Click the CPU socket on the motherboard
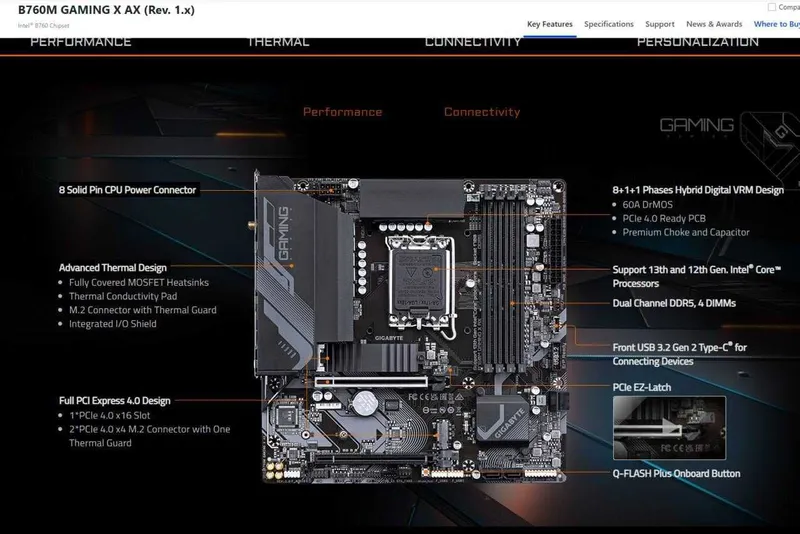The height and width of the screenshot is (534, 800). pos(419,283)
